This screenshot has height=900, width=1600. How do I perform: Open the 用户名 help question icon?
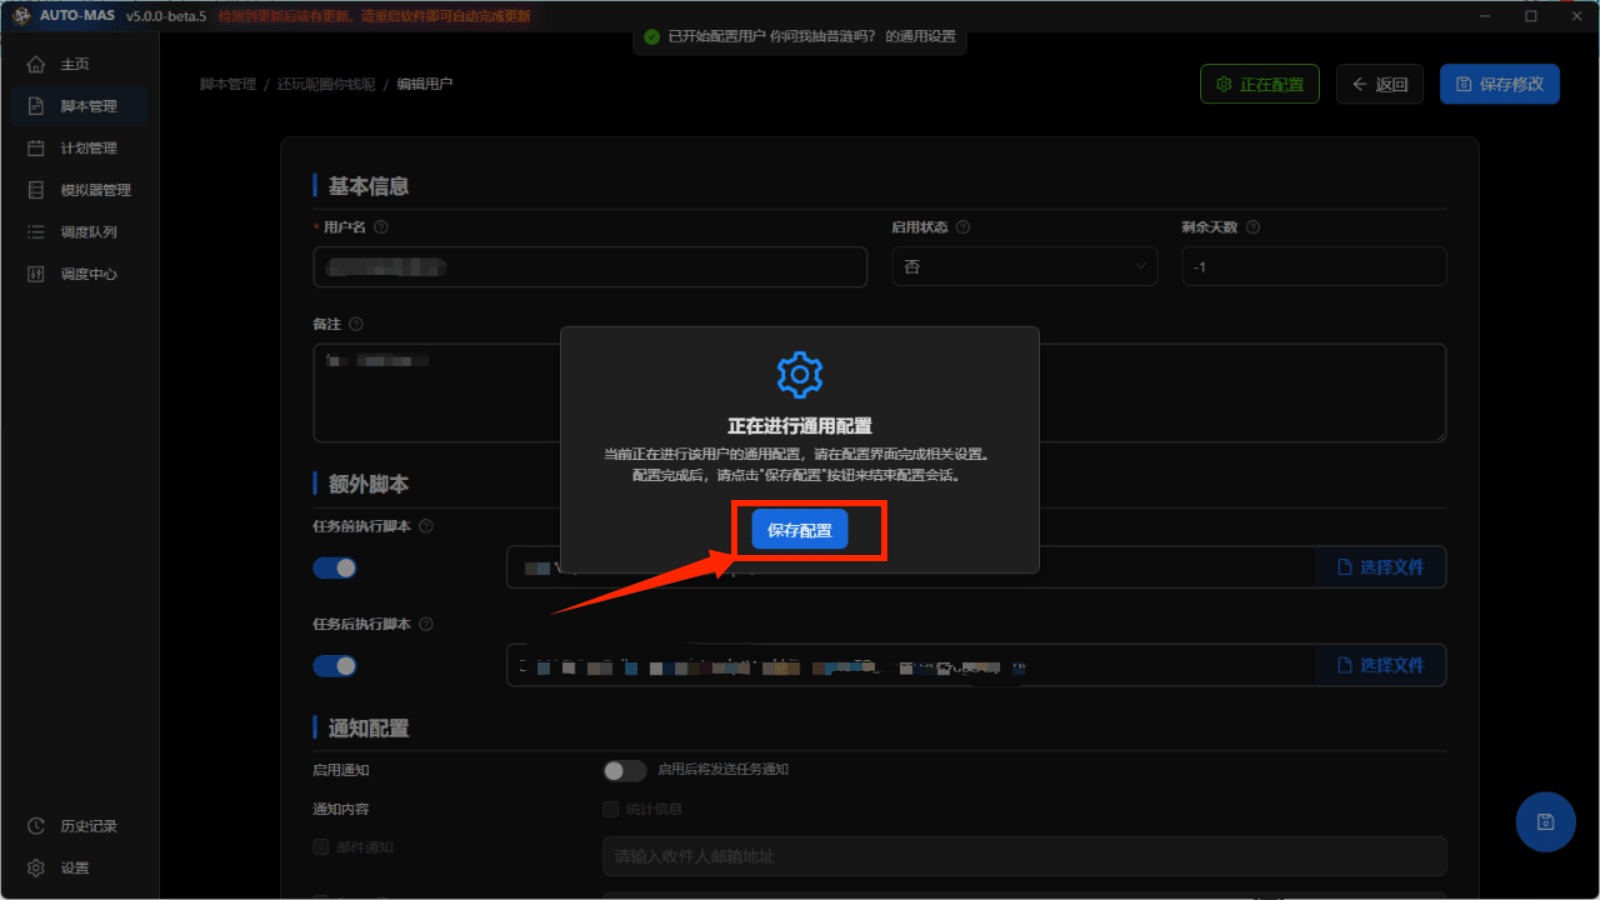click(x=381, y=227)
